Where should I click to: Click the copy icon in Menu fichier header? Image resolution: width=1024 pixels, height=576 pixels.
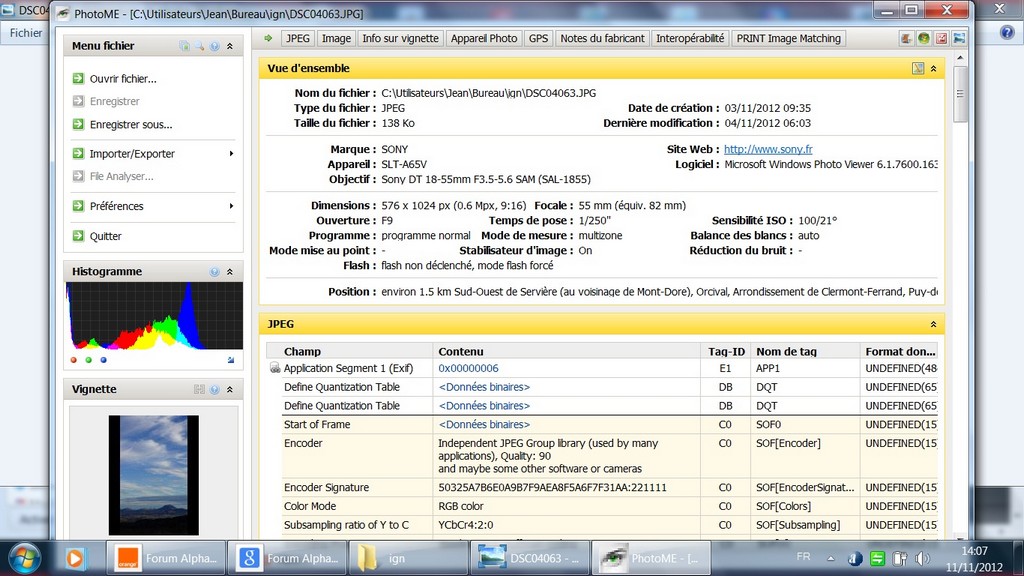[185, 46]
